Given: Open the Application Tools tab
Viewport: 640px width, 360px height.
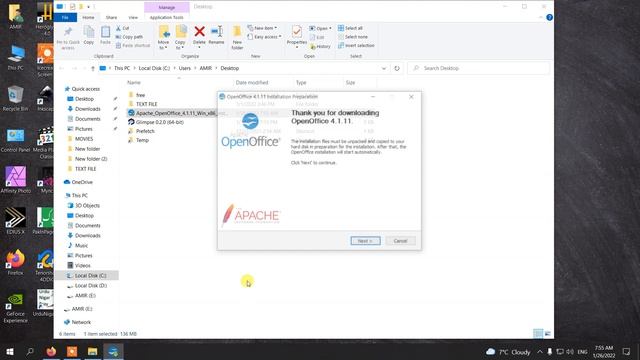Looking at the screenshot, I should point(167,18).
